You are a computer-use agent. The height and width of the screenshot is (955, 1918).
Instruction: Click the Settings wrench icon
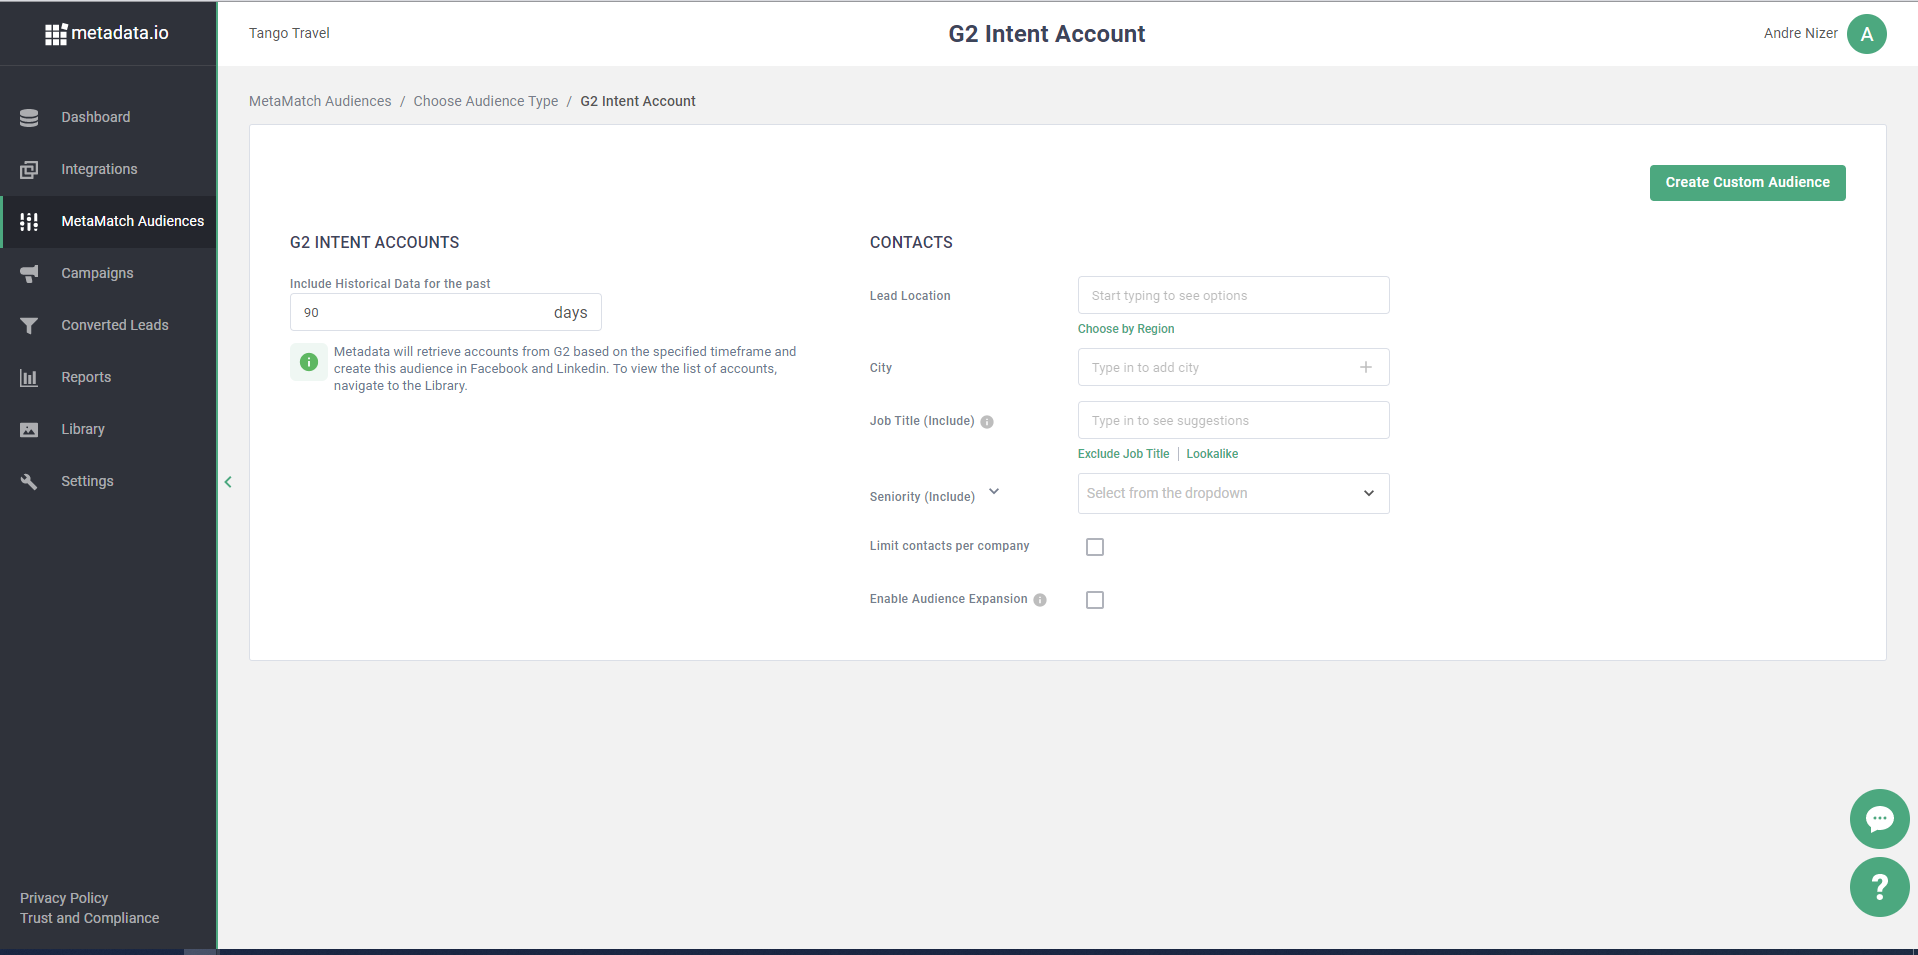(x=29, y=482)
